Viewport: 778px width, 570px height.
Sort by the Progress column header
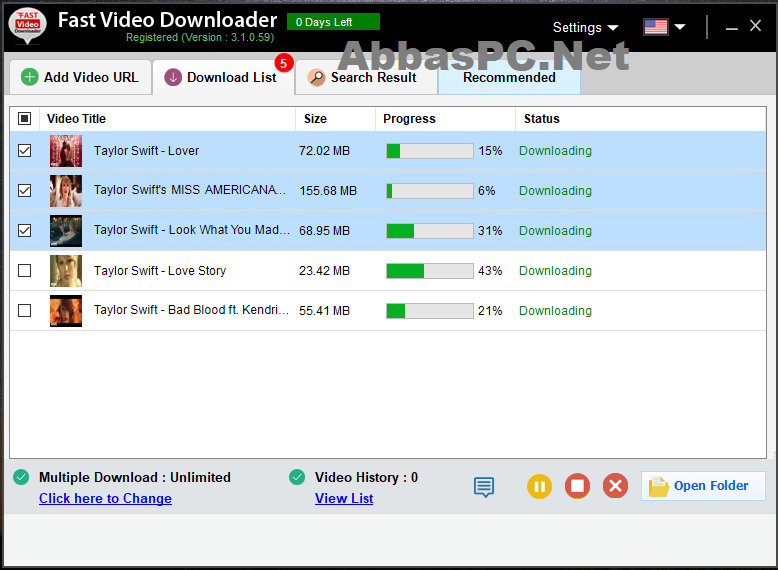click(x=445, y=119)
